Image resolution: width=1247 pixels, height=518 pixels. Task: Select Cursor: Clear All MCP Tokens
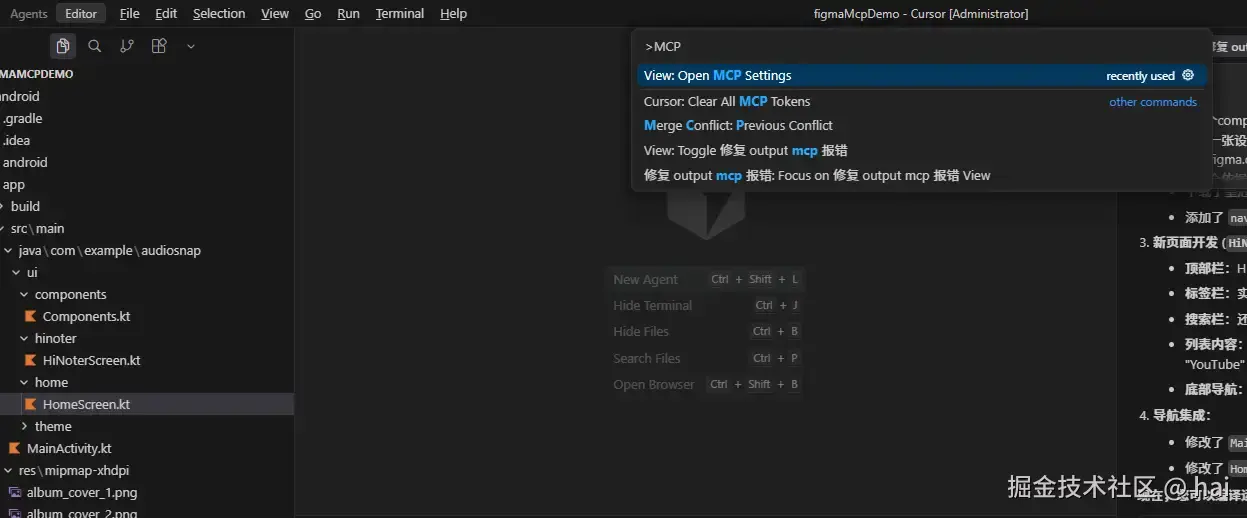tap(920, 102)
